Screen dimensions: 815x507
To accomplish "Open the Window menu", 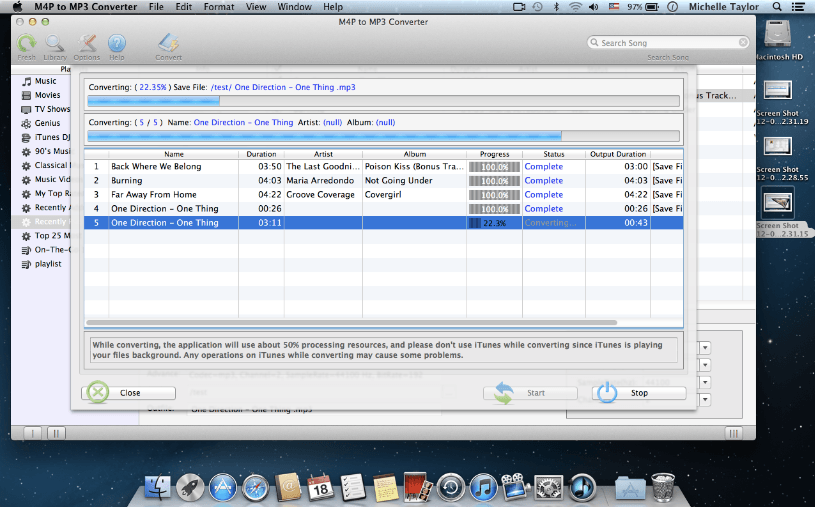I will 294,7.
